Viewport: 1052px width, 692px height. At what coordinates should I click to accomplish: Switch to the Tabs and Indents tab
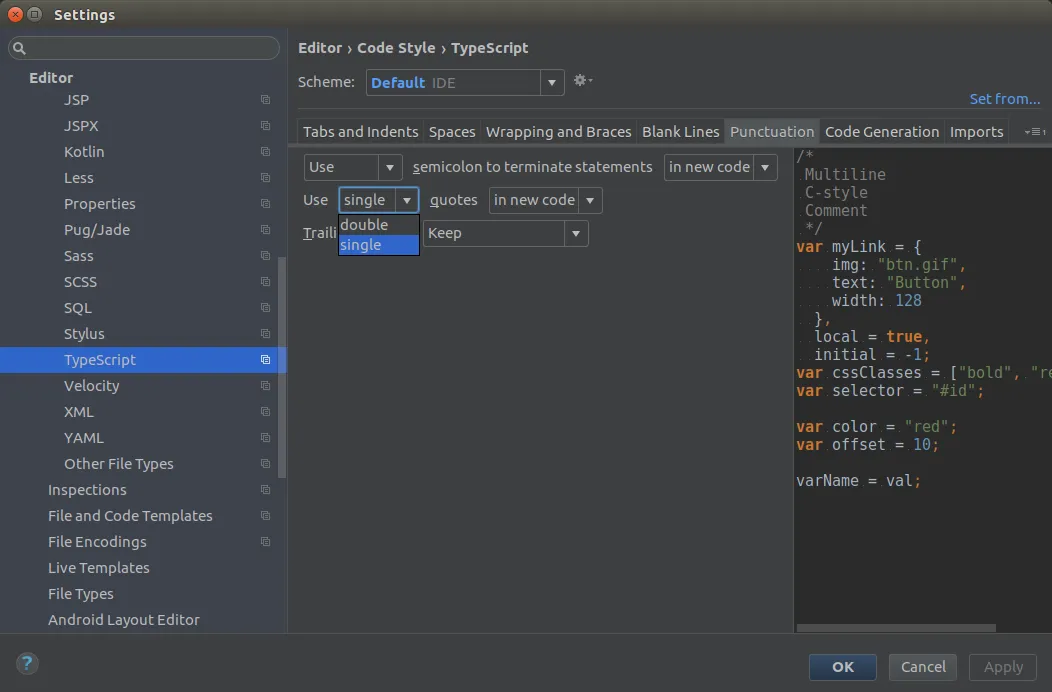click(x=360, y=132)
